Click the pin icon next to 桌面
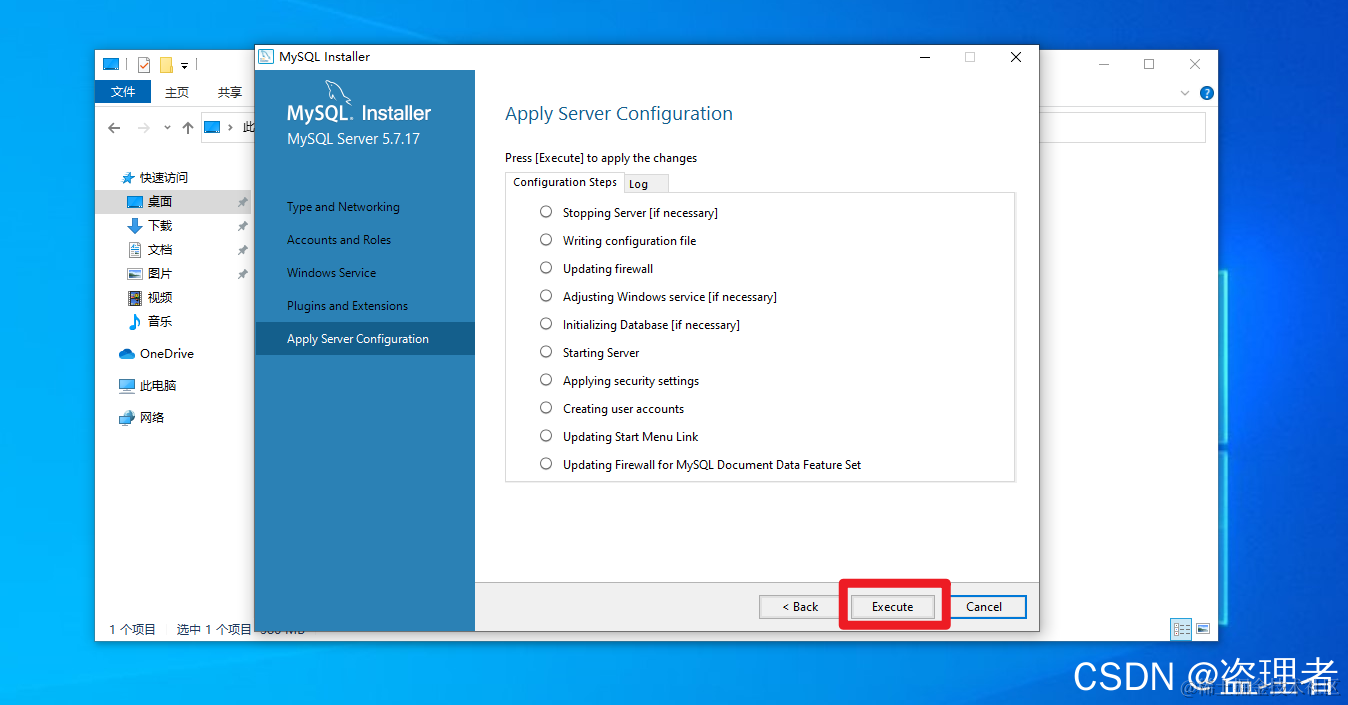 point(242,202)
